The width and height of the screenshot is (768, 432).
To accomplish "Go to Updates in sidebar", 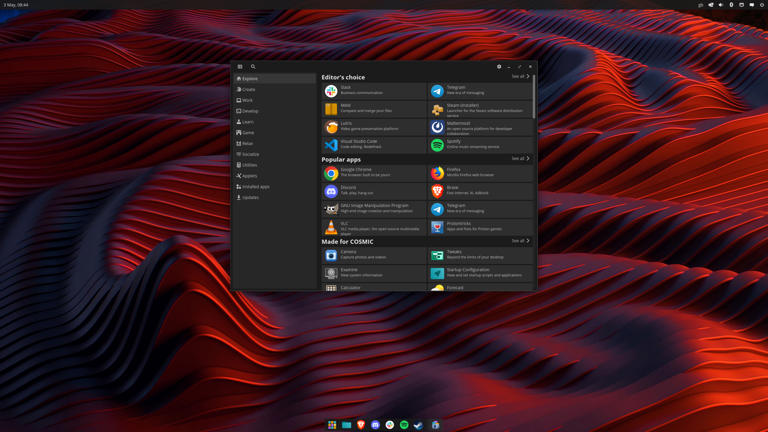I will point(274,197).
